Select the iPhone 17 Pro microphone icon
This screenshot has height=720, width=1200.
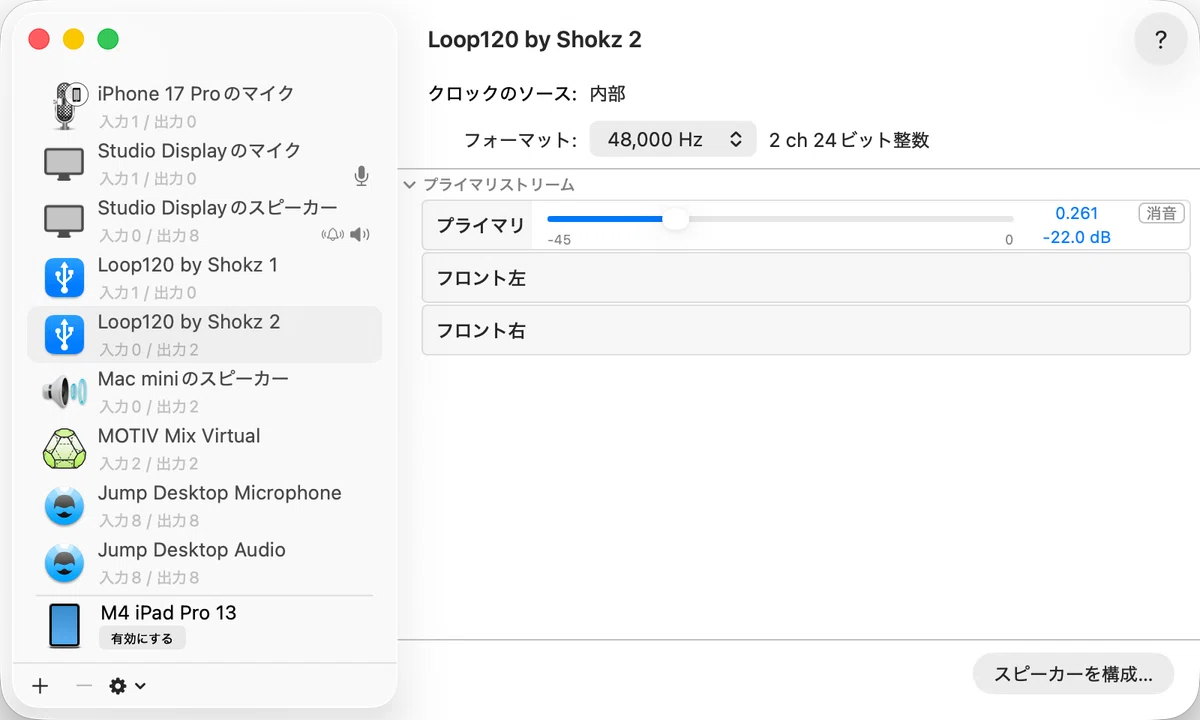tap(66, 105)
